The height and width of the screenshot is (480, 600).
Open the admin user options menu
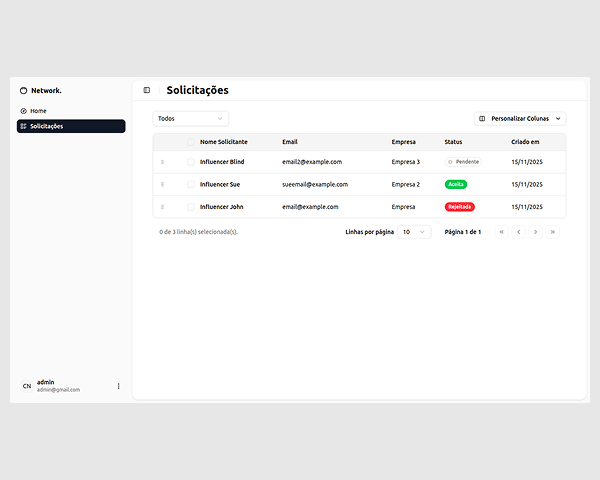[x=119, y=386]
